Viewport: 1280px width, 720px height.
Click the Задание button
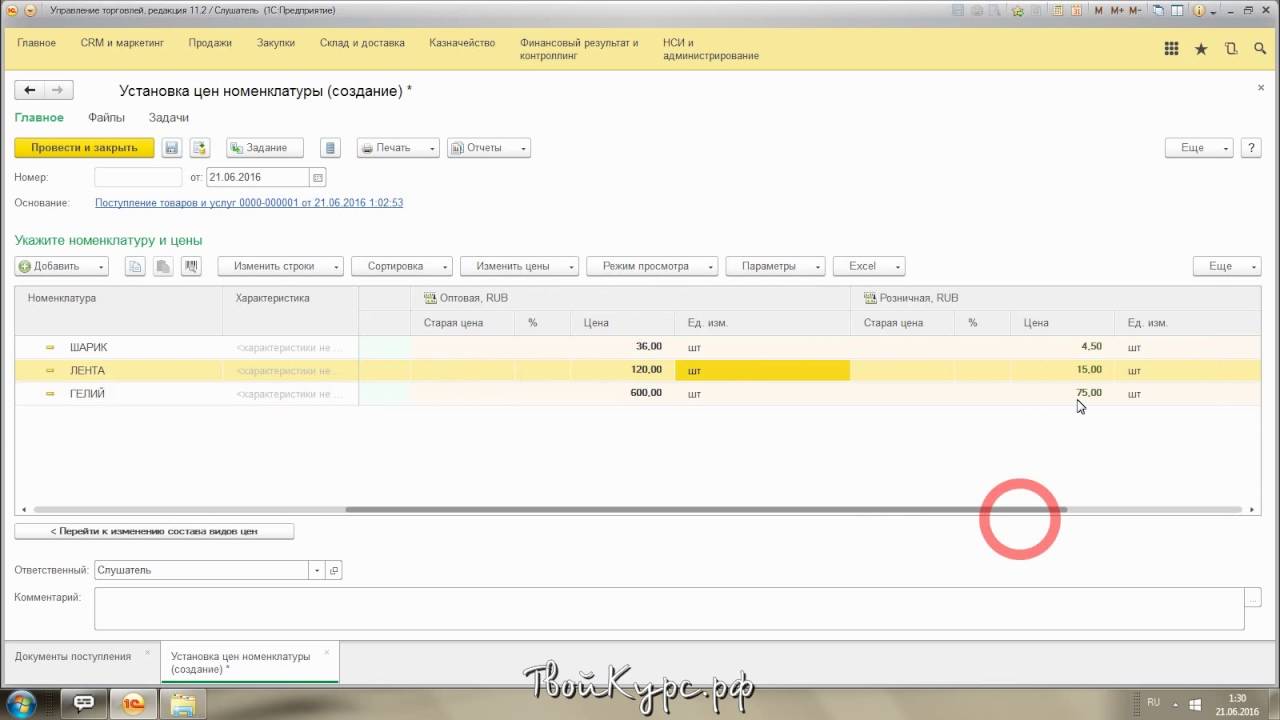[264, 148]
